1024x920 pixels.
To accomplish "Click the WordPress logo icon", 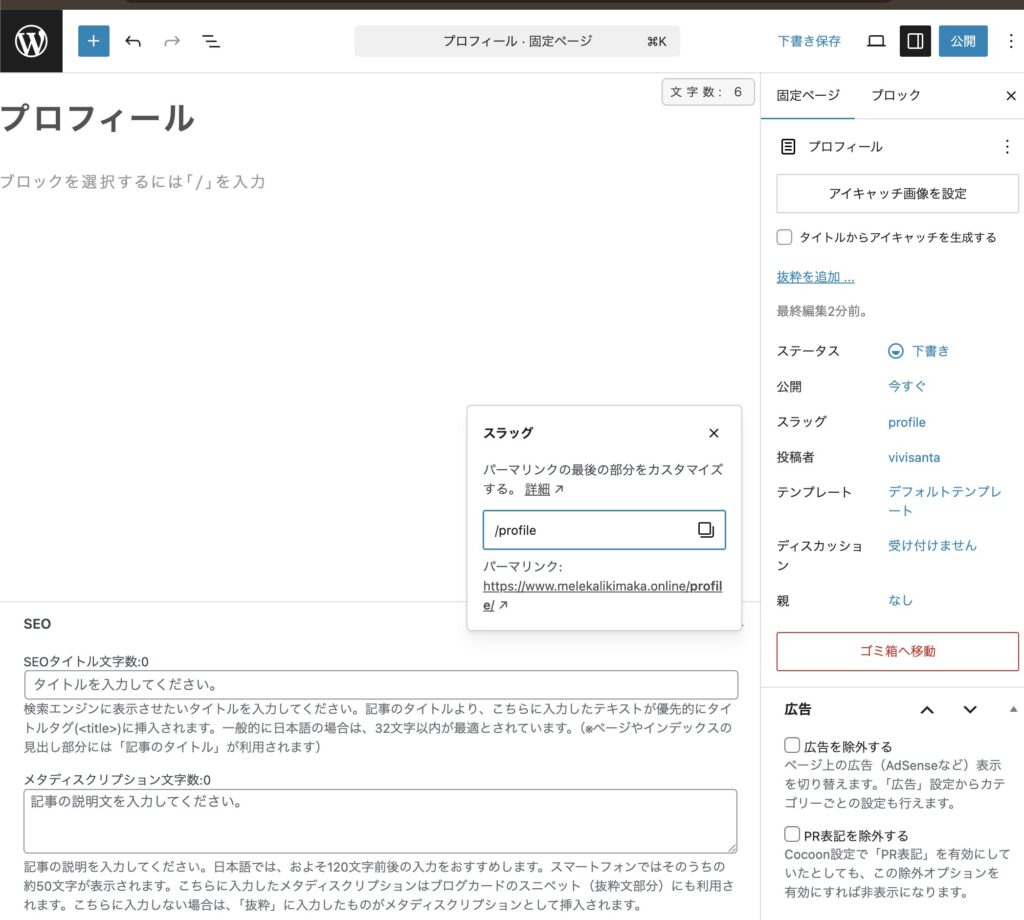I will point(31,41).
